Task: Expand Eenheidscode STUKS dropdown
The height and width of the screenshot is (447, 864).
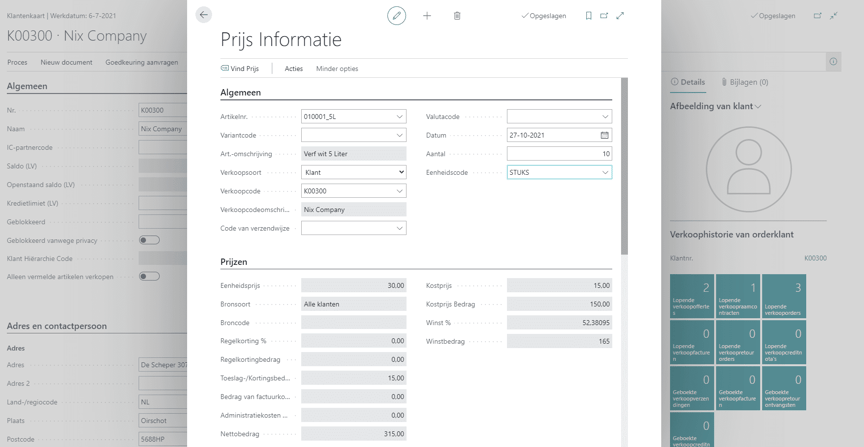Action: (605, 173)
